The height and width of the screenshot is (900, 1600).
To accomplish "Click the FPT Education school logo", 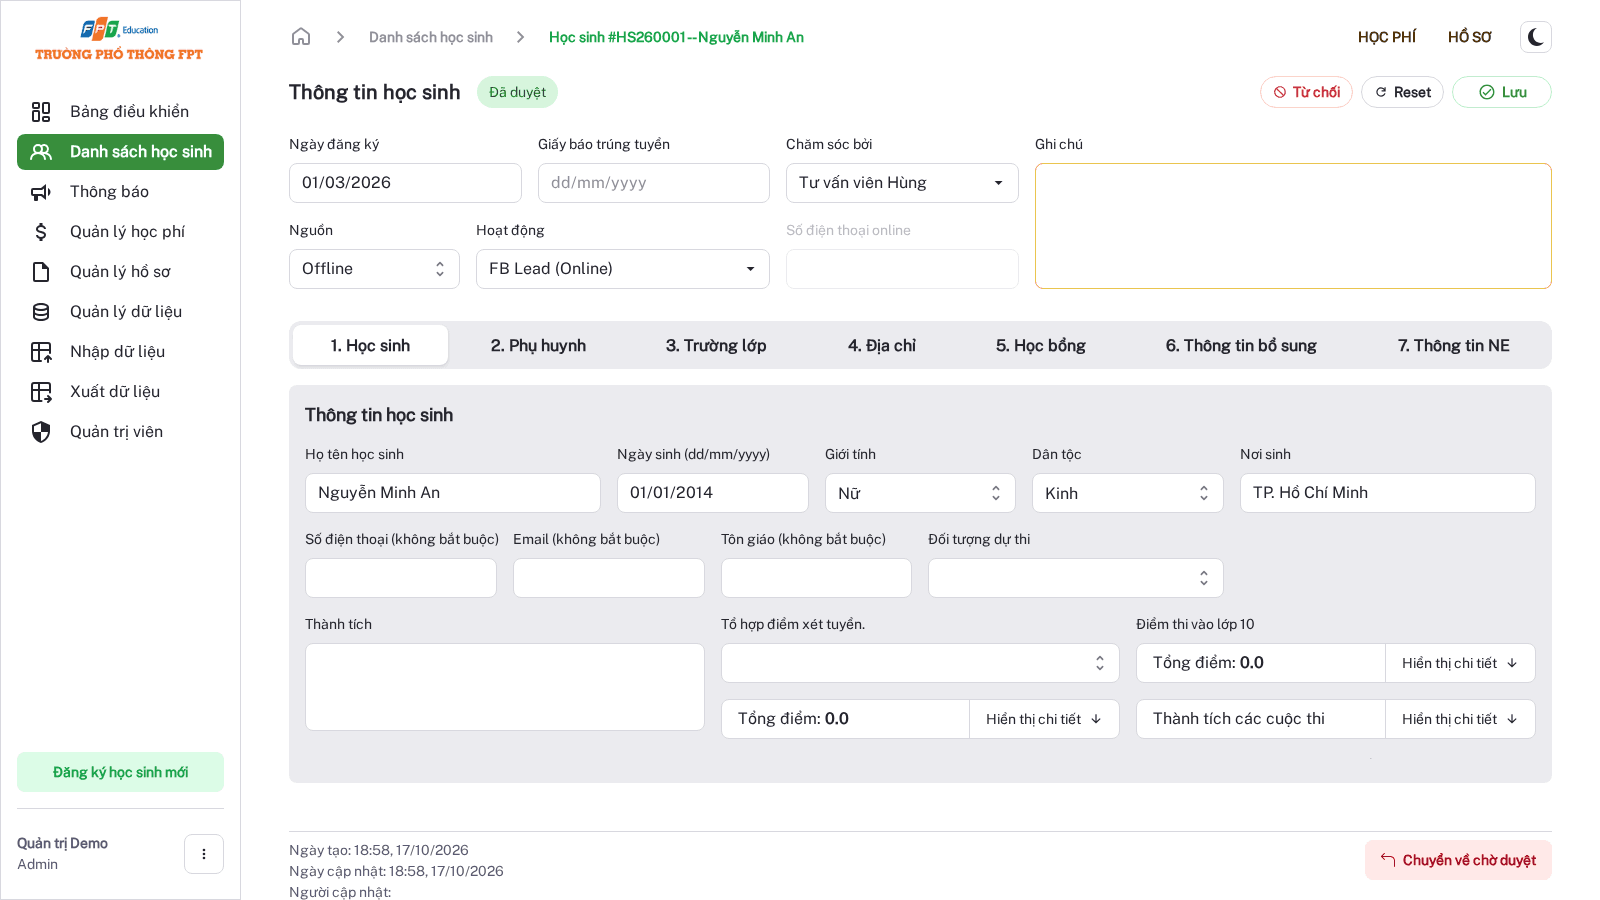I will click(119, 41).
